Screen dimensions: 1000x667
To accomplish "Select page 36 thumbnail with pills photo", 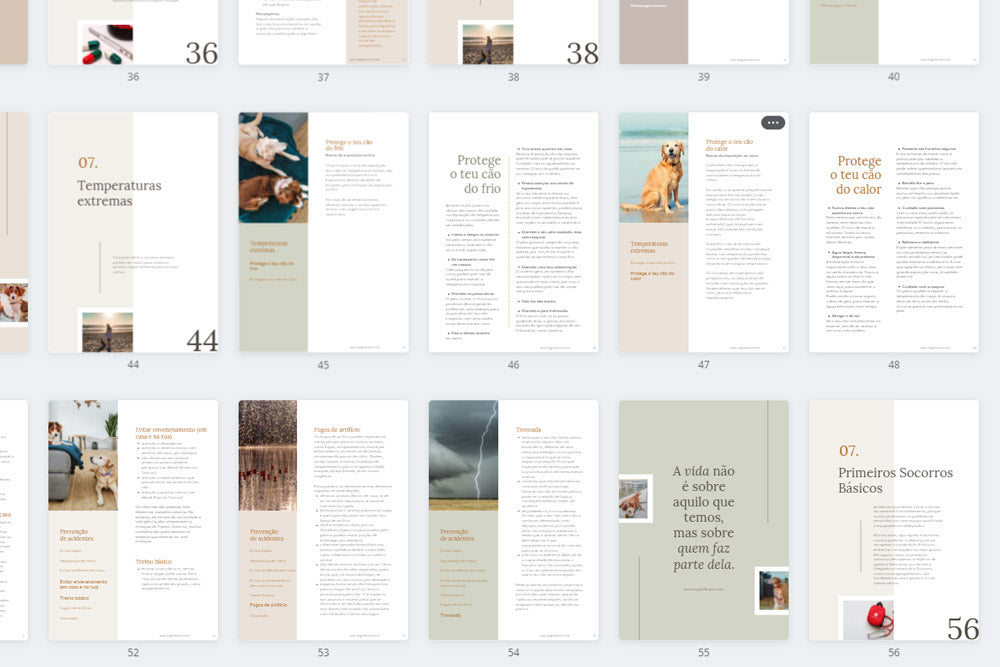I will (x=133, y=32).
